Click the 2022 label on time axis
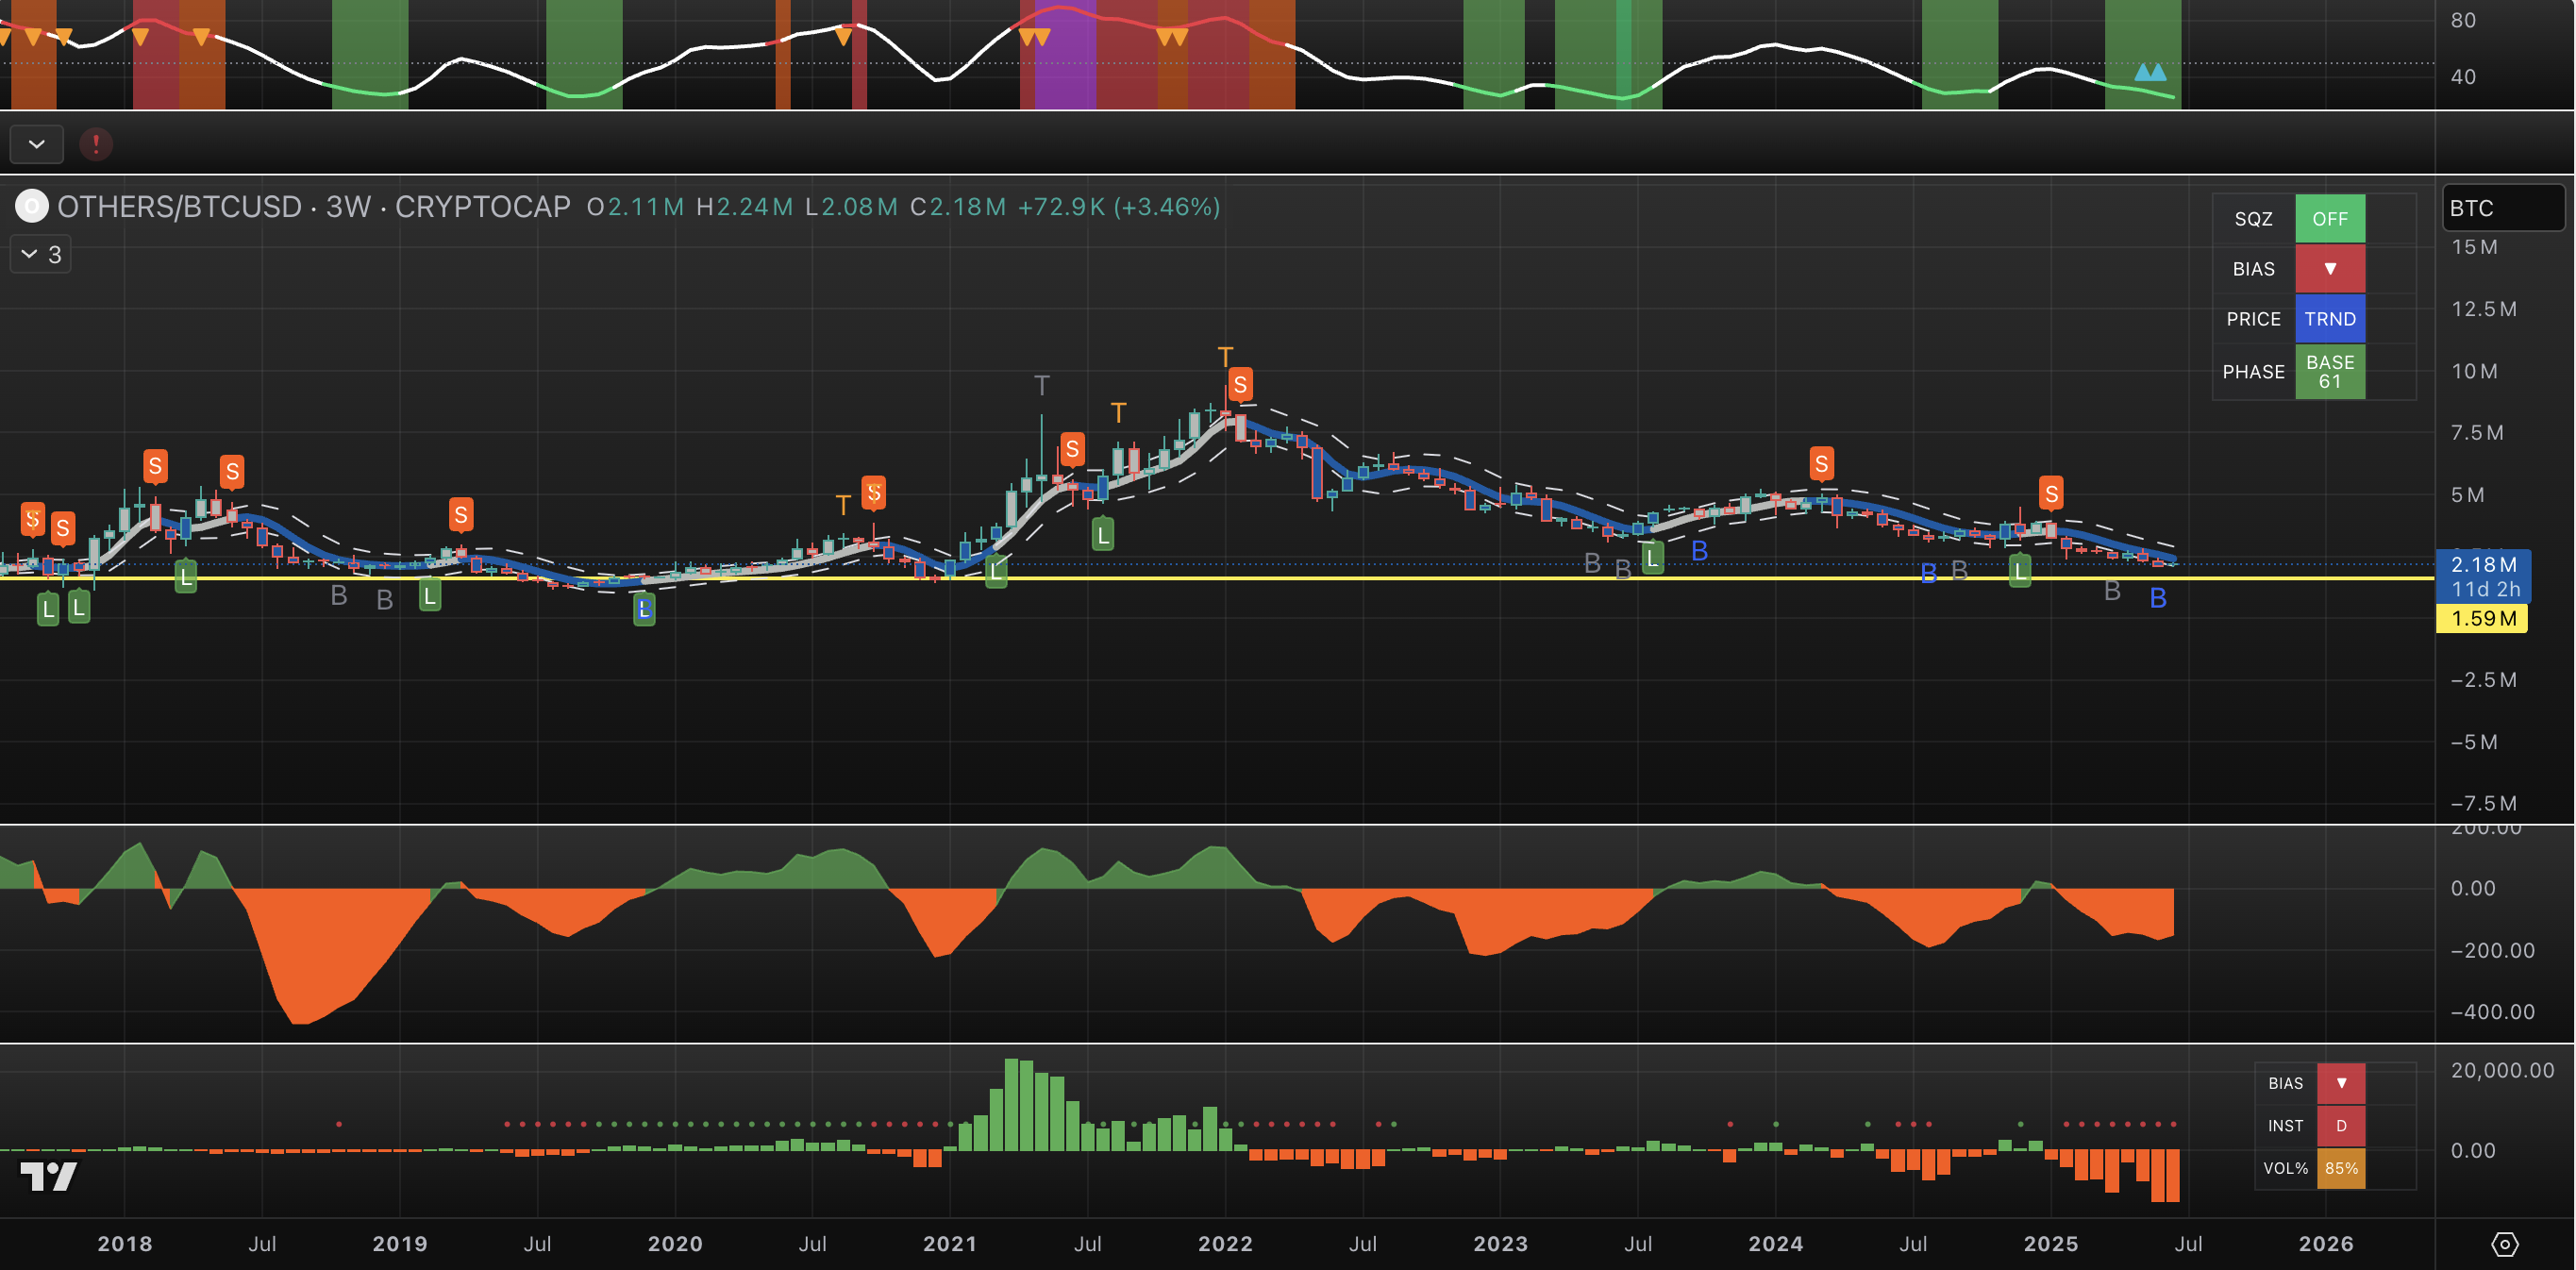This screenshot has height=1270, width=2576. 1225,1244
